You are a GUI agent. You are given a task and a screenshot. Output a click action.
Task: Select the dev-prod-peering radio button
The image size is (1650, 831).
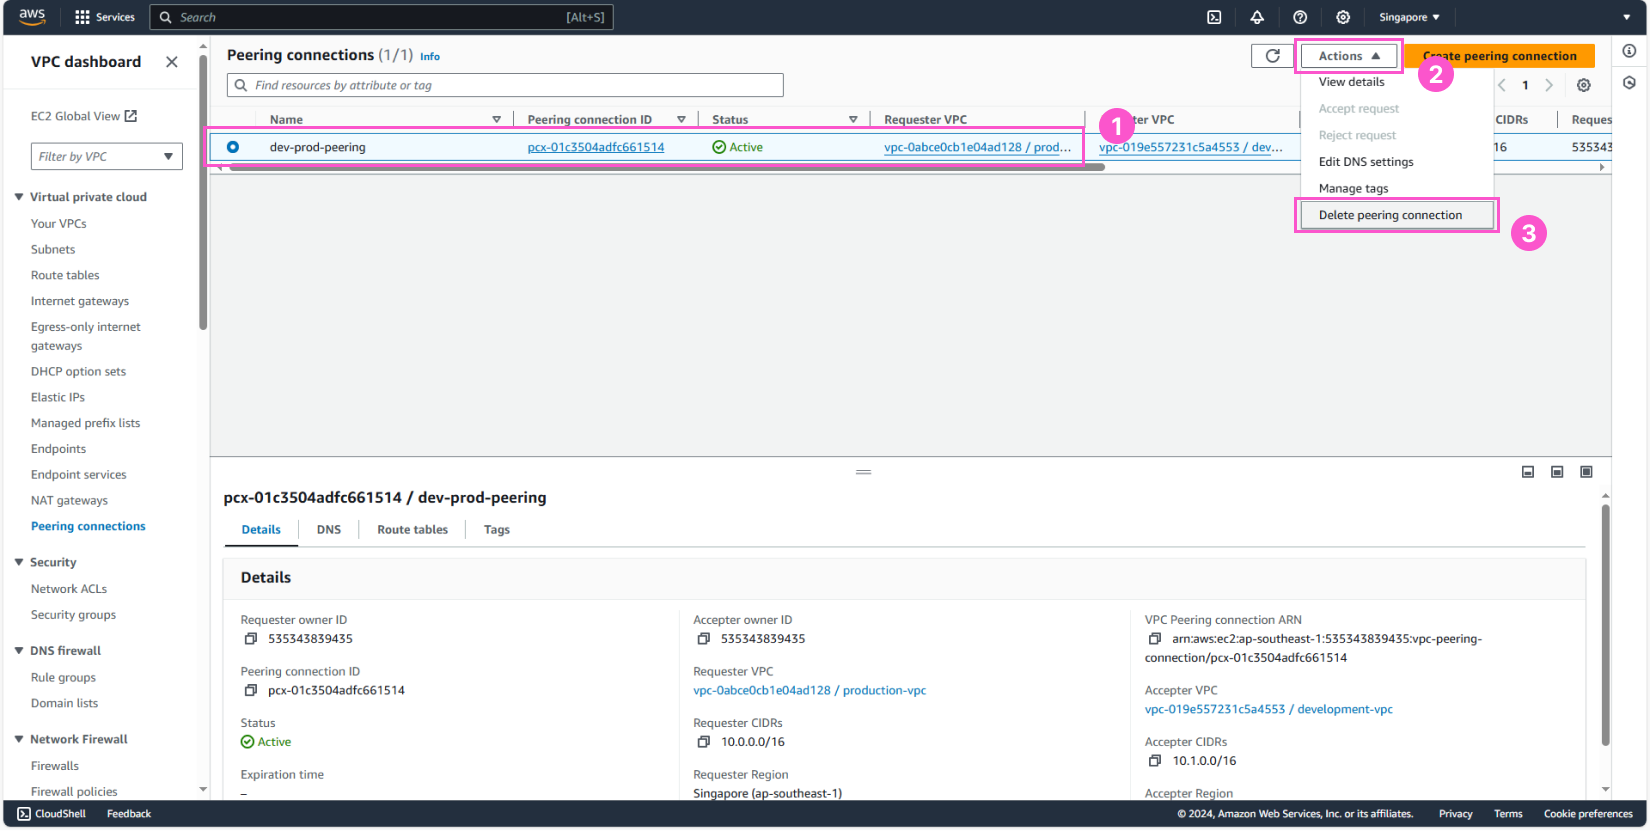click(233, 147)
